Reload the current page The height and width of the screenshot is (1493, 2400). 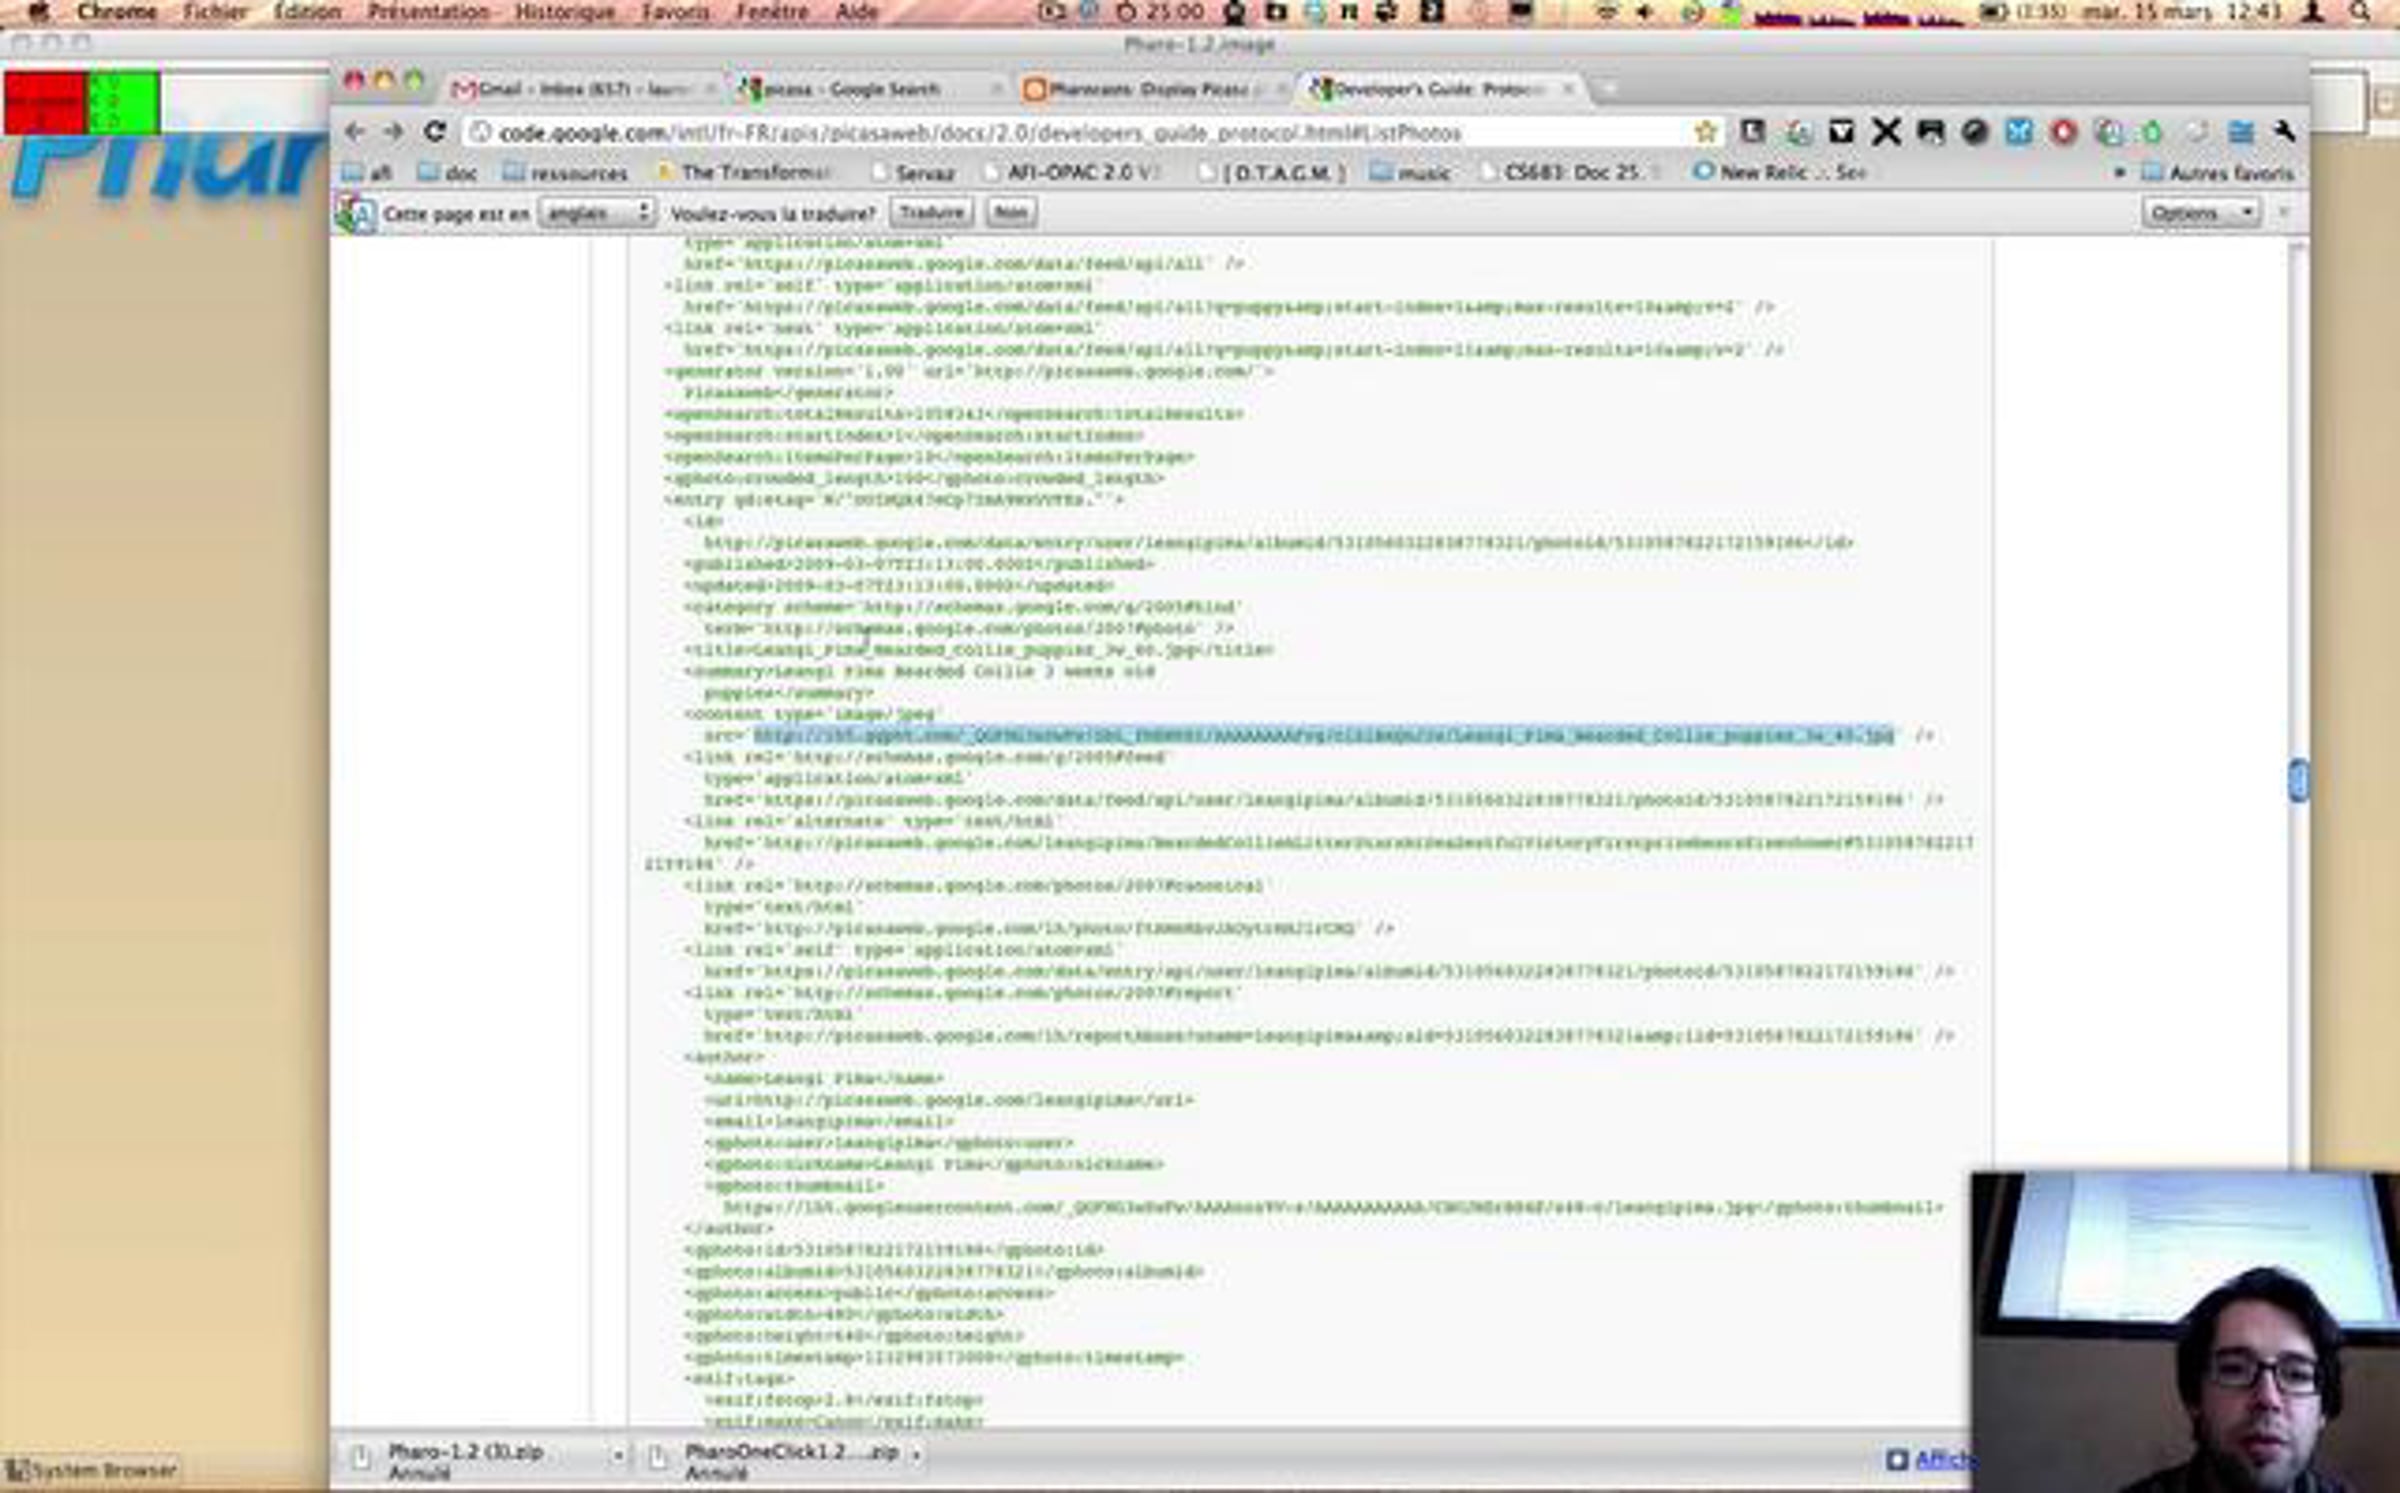pos(435,132)
